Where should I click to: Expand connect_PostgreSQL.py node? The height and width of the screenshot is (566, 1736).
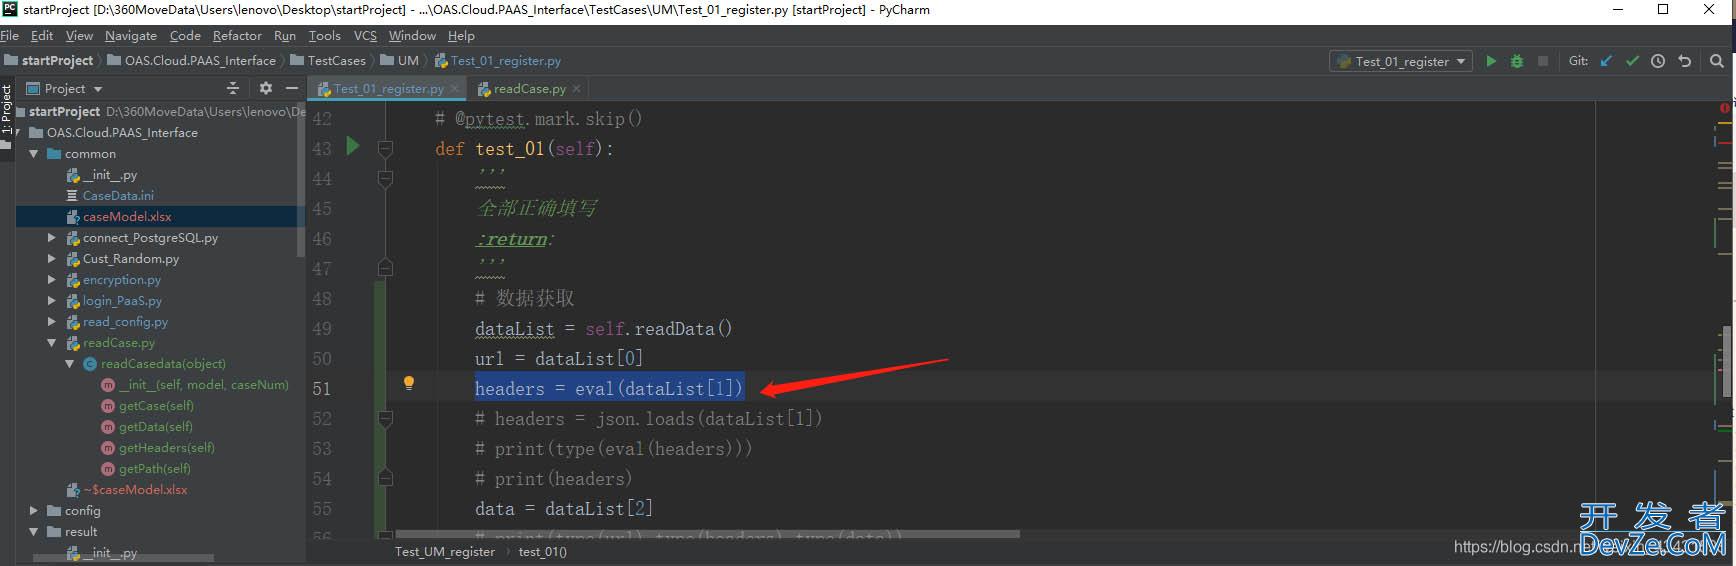52,238
